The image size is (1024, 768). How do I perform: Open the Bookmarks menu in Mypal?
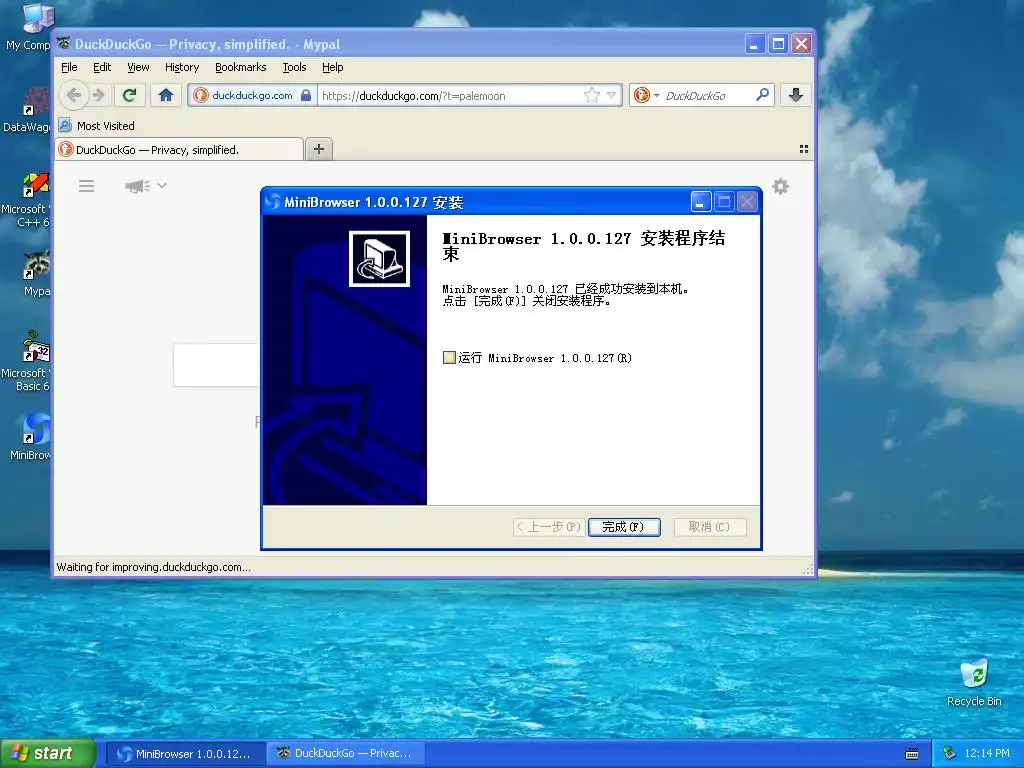[x=240, y=67]
